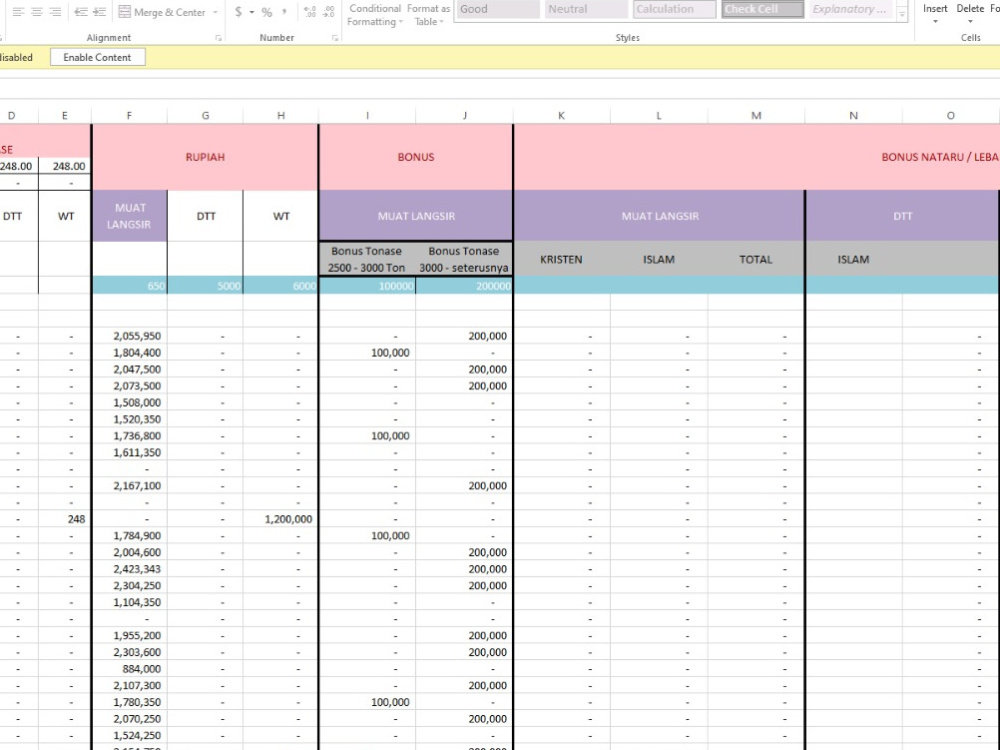Open the currency format dropdown arrow
The height and width of the screenshot is (750, 1000).
point(251,12)
